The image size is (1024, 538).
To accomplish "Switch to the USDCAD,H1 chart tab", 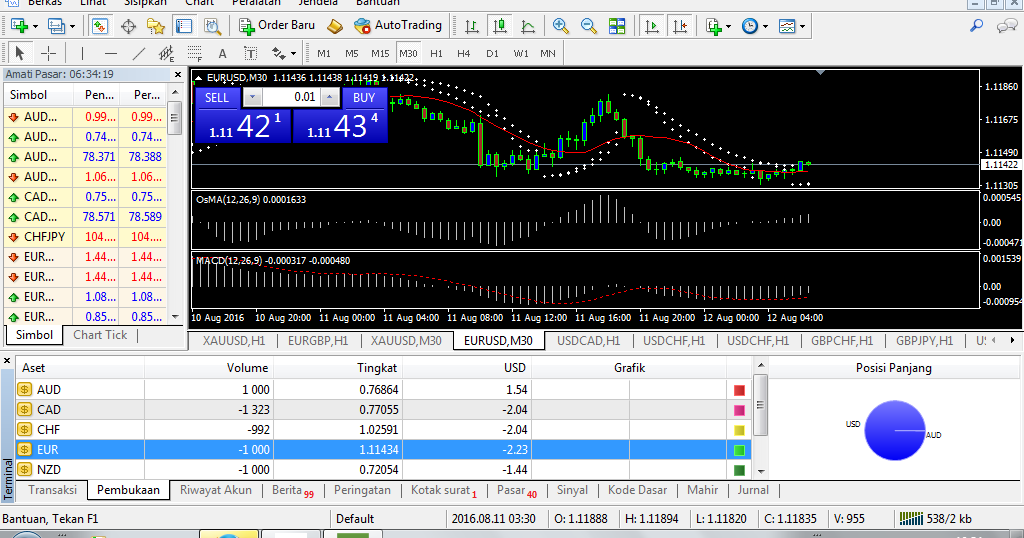I will click(588, 341).
